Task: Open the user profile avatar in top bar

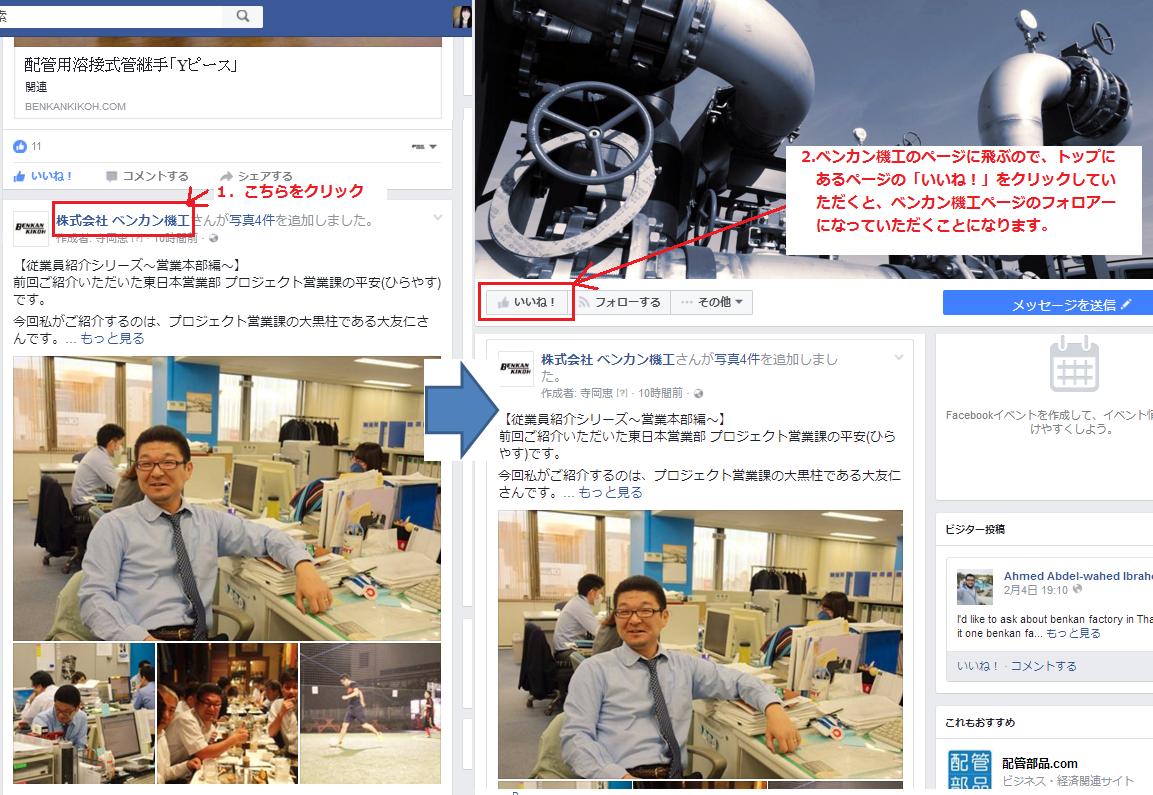Action: point(462,15)
